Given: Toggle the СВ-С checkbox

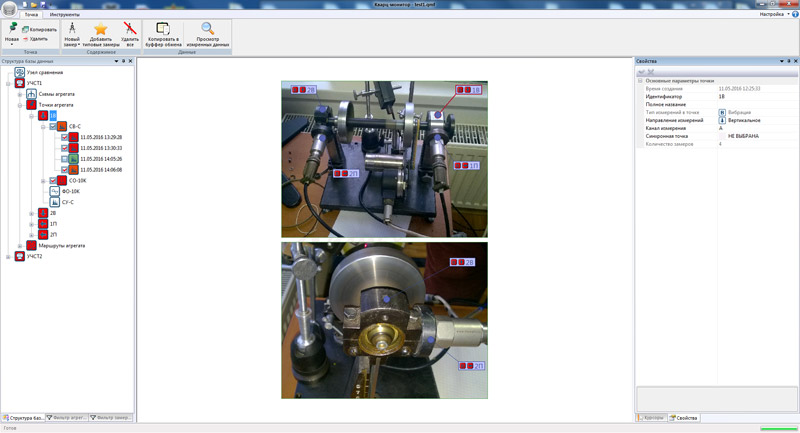Looking at the screenshot, I should [x=53, y=126].
